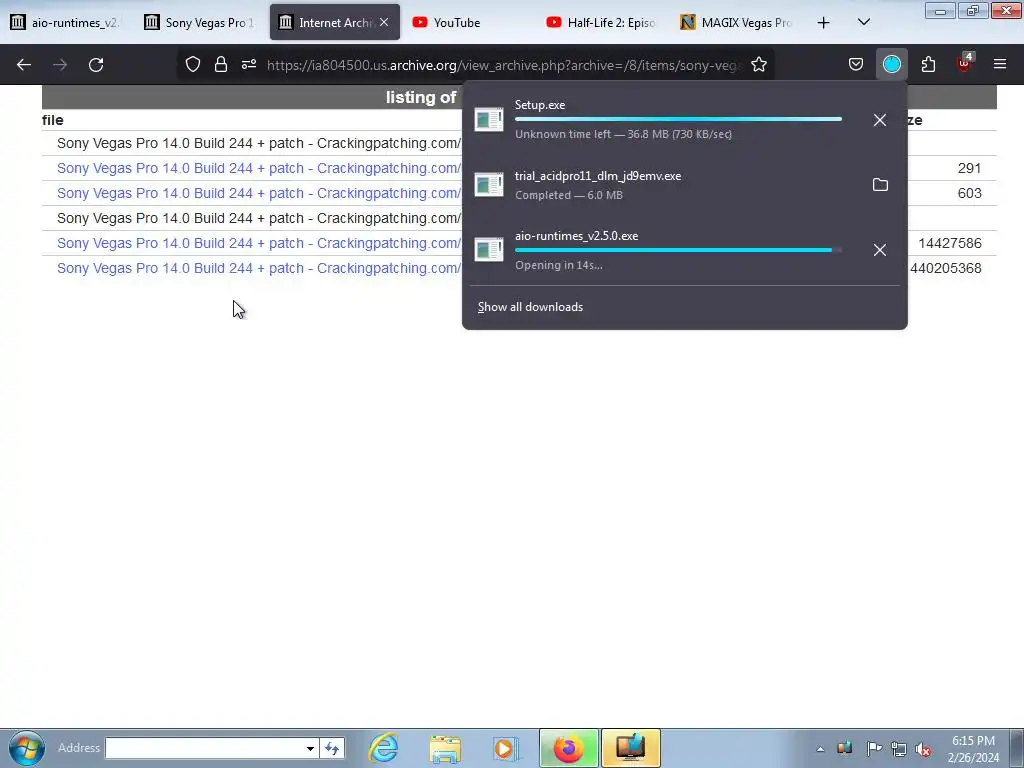
Task: Expand the taskbar Address dropdown arrow
Action: coord(310,748)
